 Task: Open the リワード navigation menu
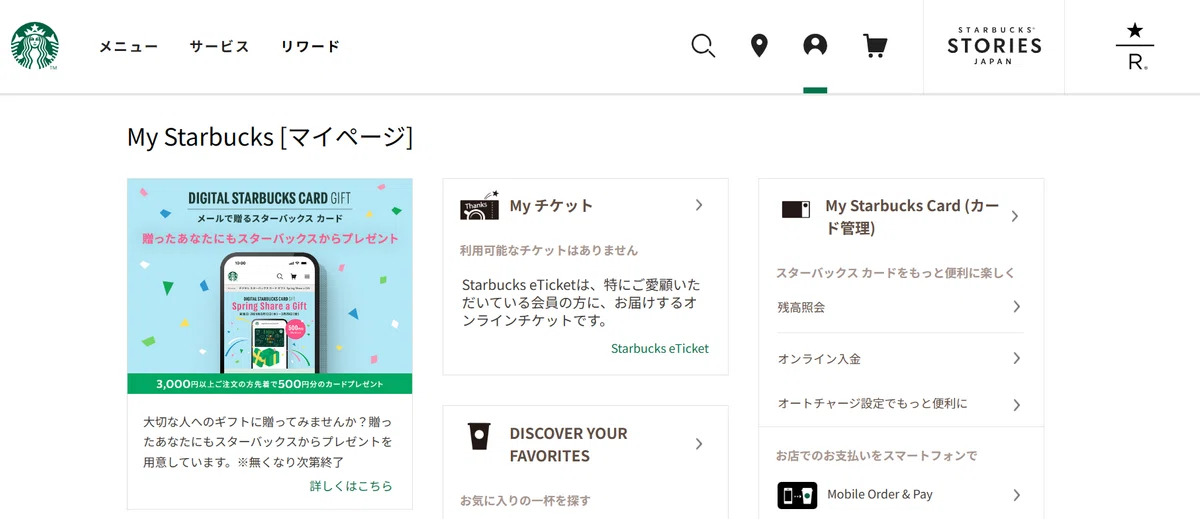click(x=310, y=46)
